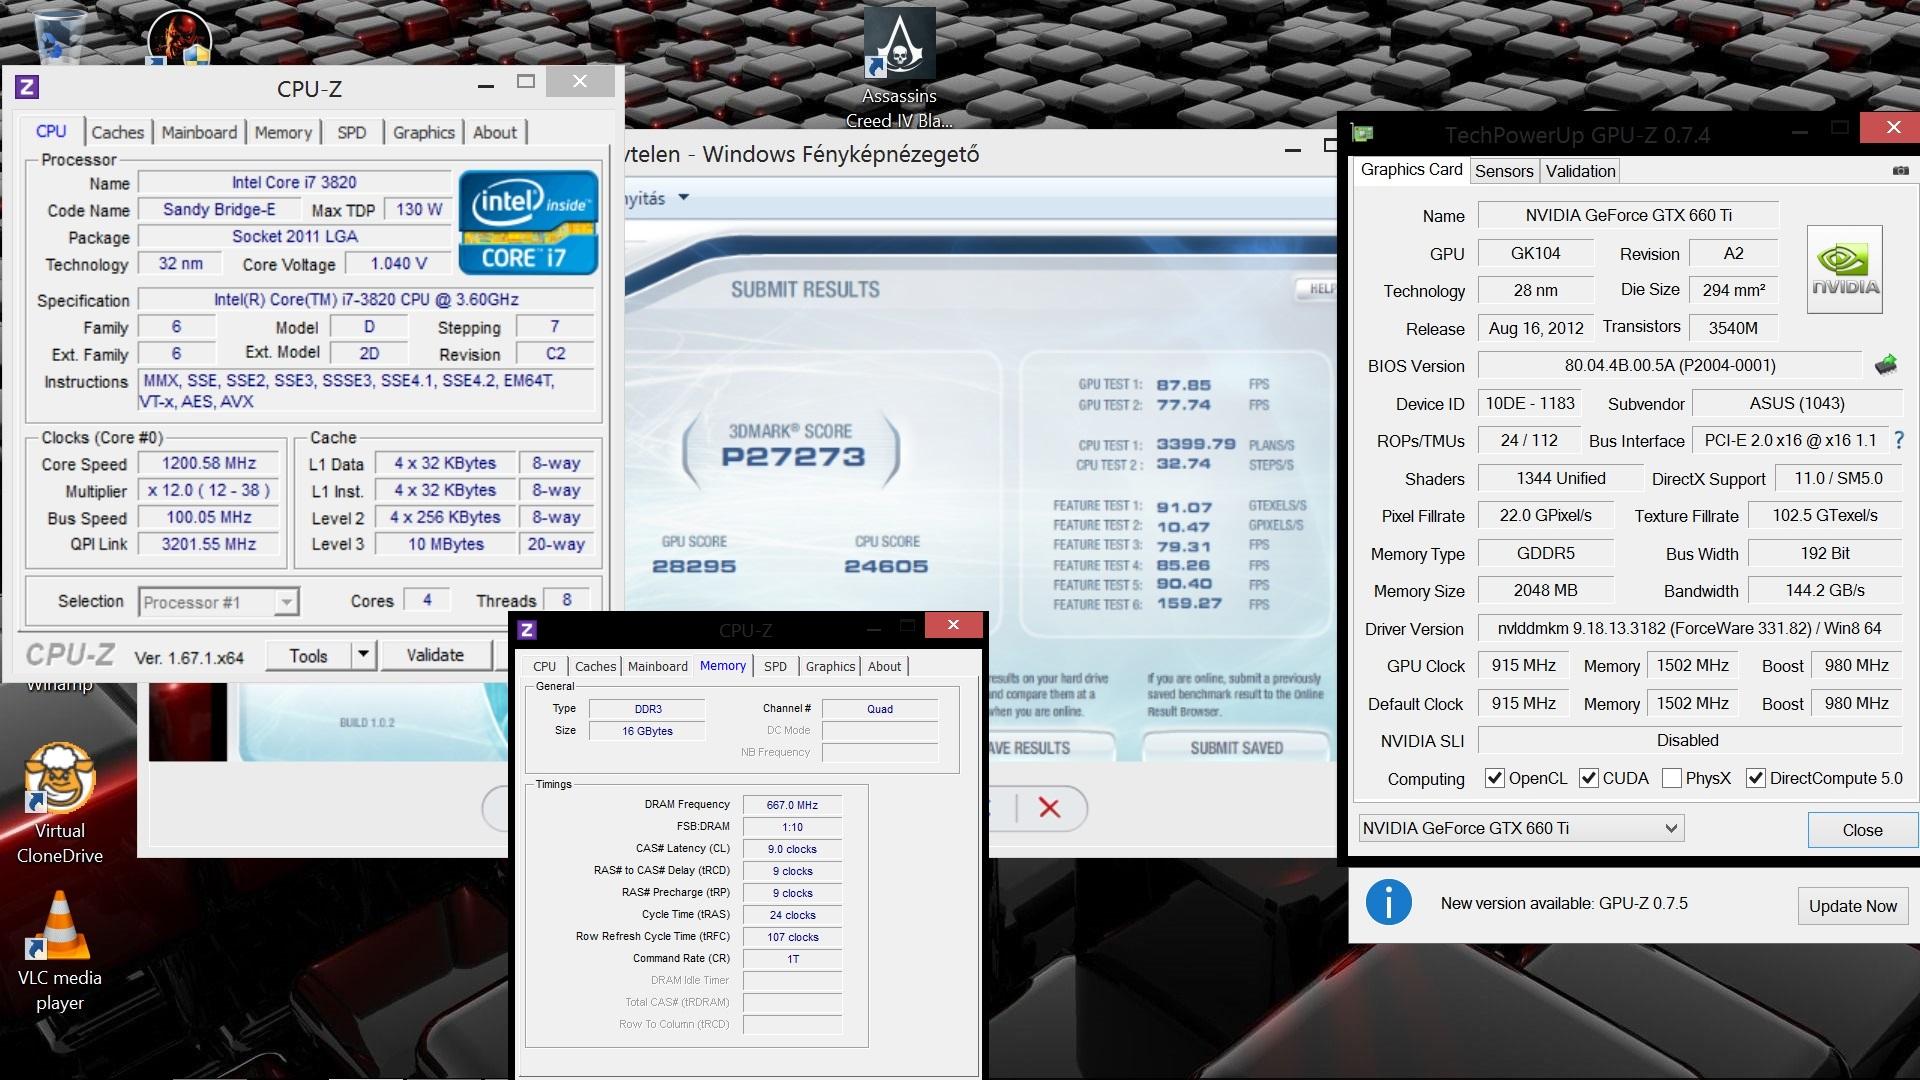Viewport: 1920px width, 1080px height.
Task: Click the NVIDIA logo in GPU-Z
Action: [x=1844, y=270]
